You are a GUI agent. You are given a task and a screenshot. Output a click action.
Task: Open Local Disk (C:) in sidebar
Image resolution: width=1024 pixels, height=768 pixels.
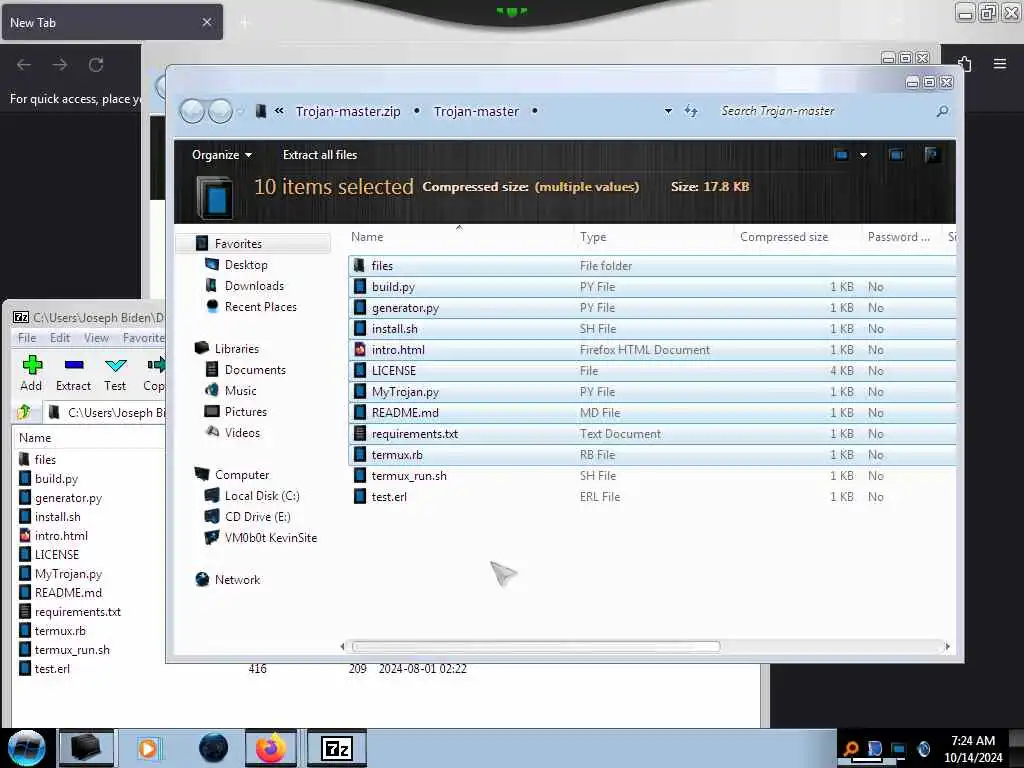tap(262, 496)
